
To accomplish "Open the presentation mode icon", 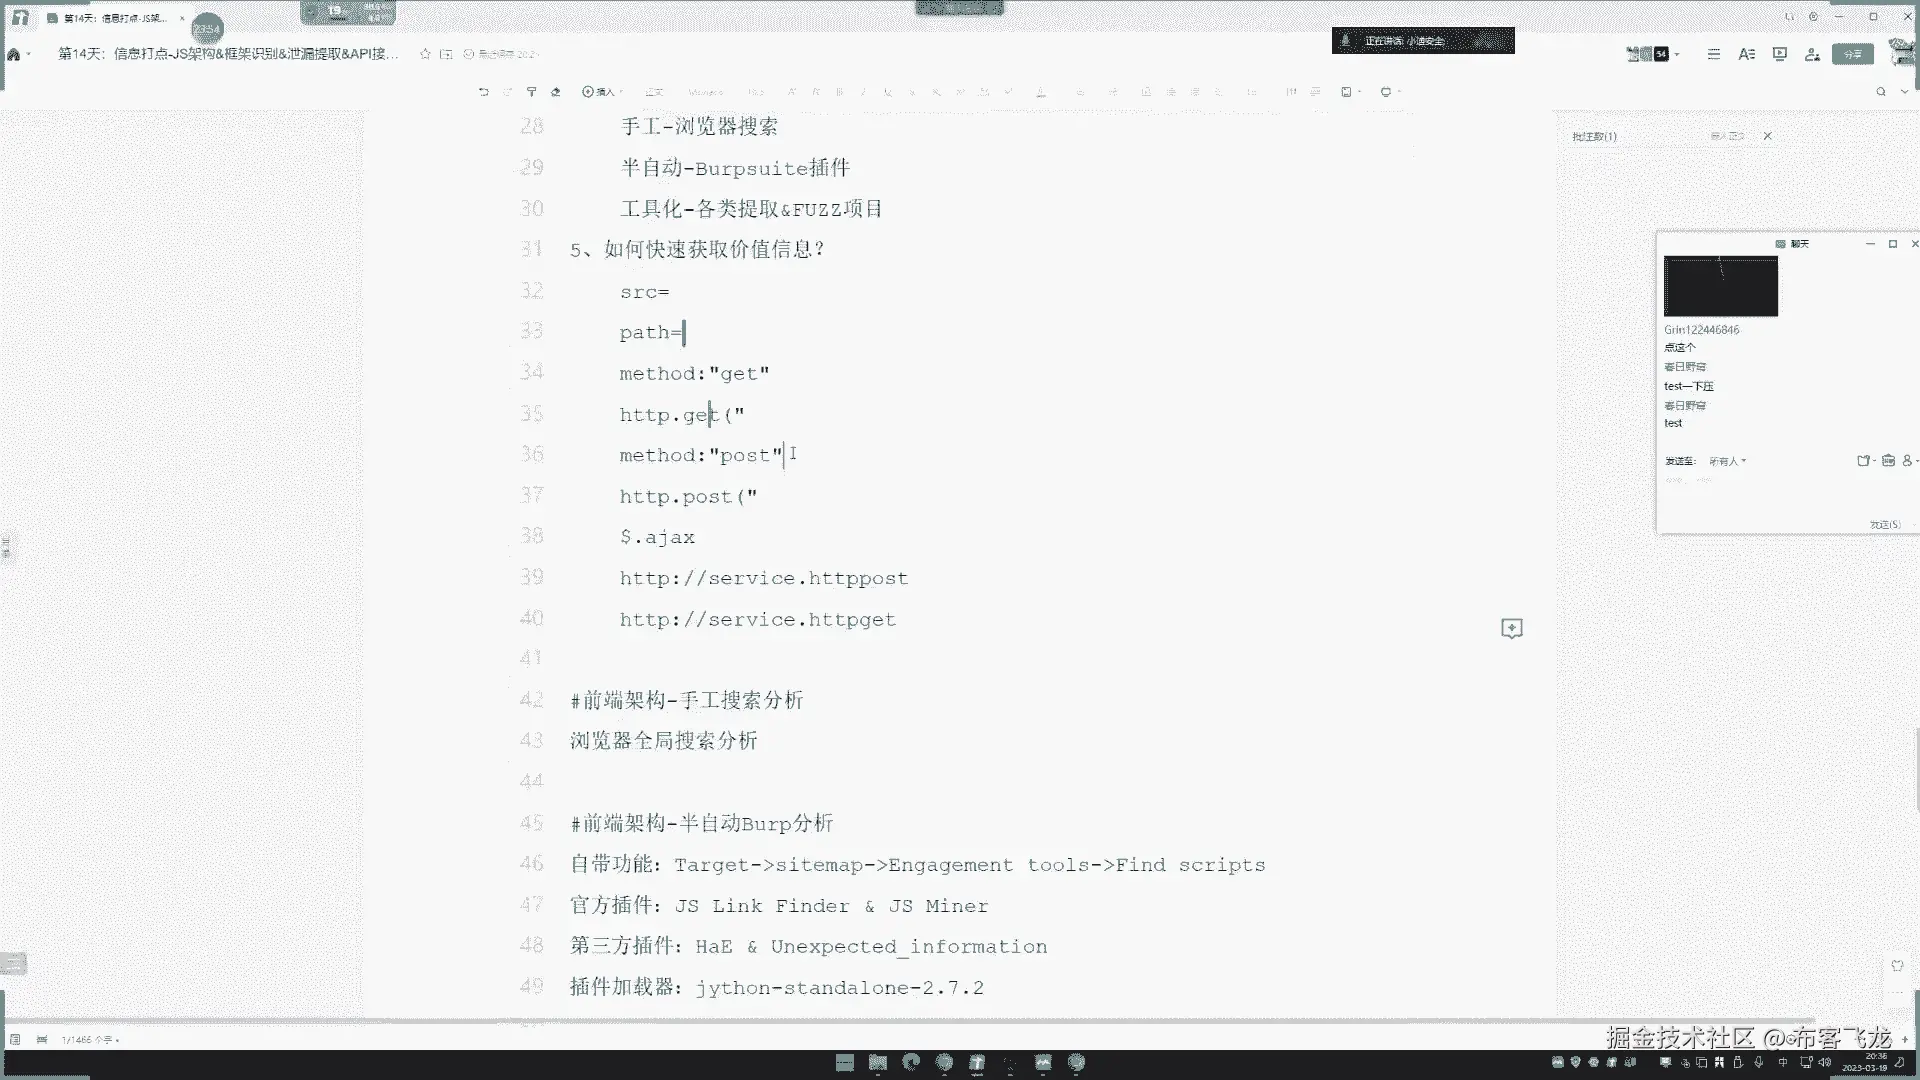I will point(1780,54).
